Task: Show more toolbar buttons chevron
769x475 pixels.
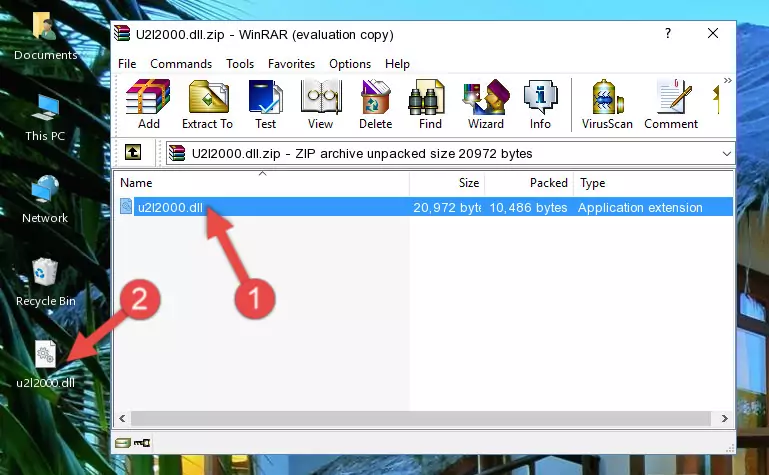Action: click(x=727, y=80)
